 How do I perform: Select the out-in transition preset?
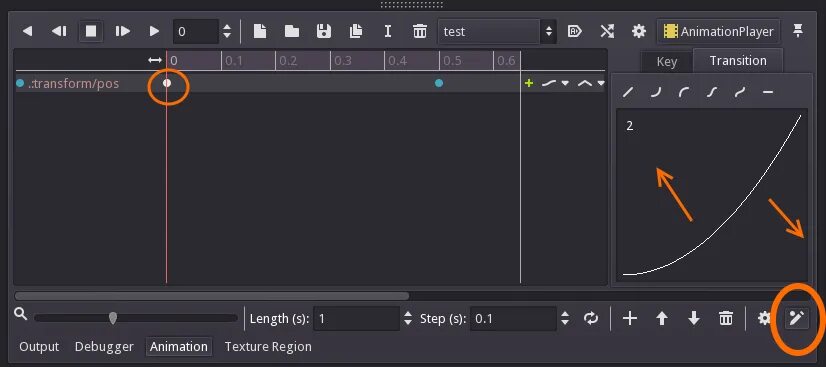tap(740, 92)
